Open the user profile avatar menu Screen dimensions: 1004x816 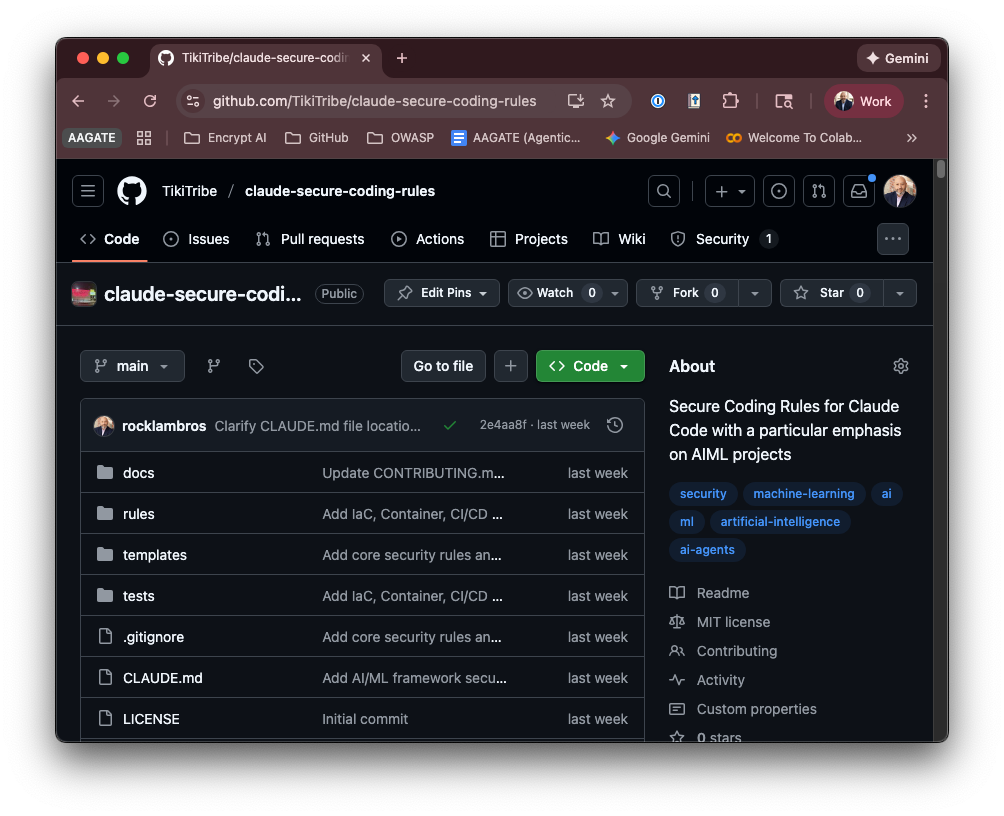[x=900, y=191]
